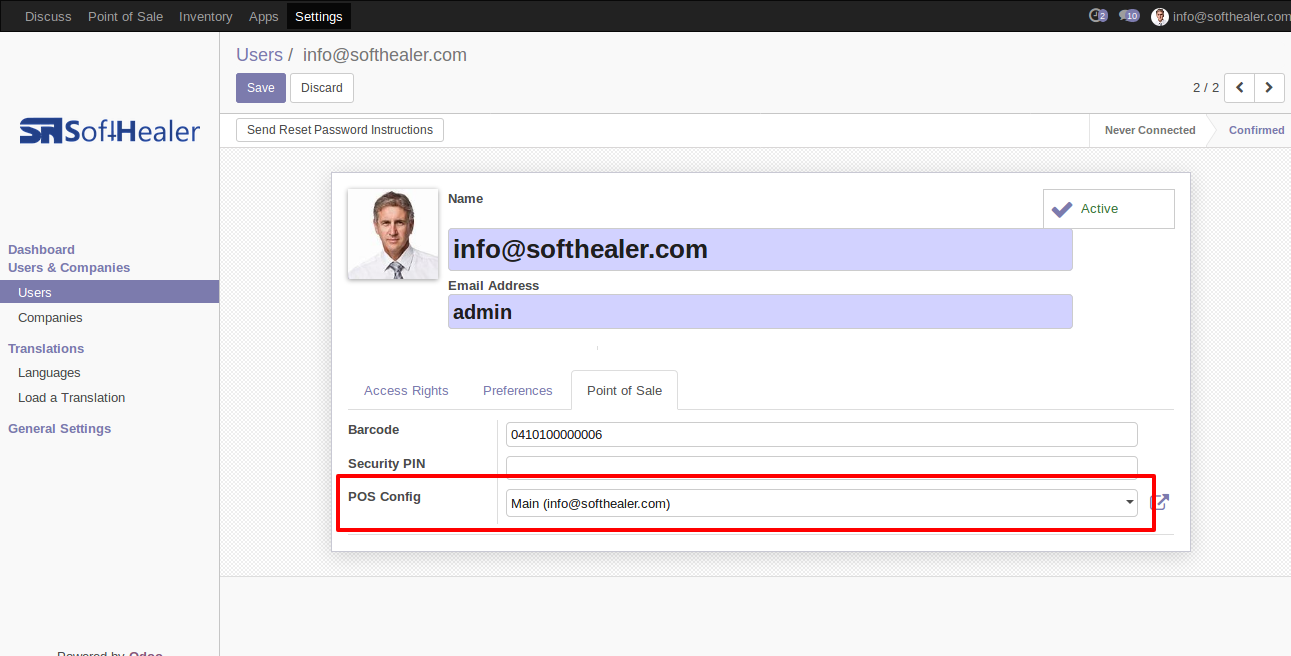Click the Active checkmark icon
Image resolution: width=1291 pixels, height=656 pixels.
[1062, 209]
